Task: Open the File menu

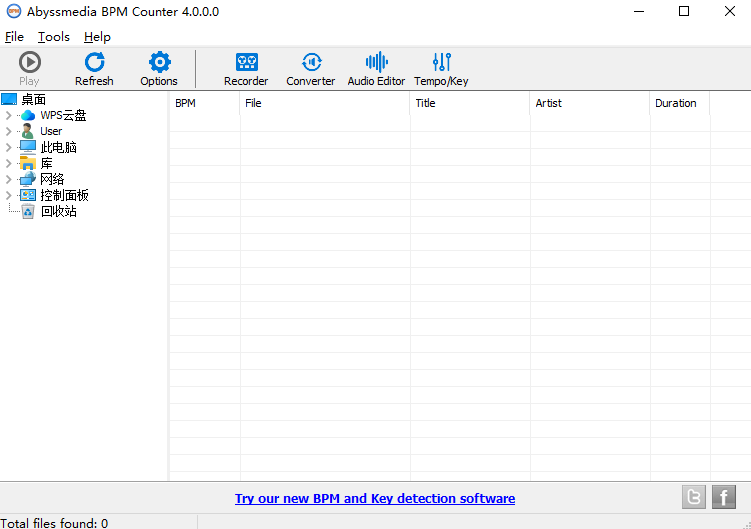Action: (14, 37)
